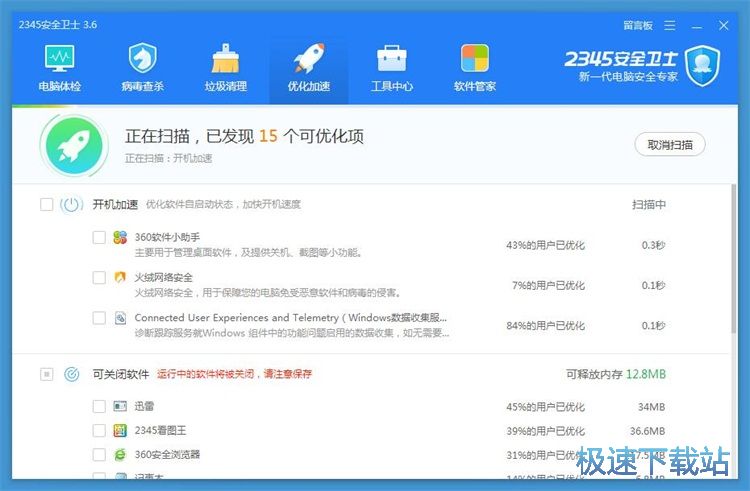Image resolution: width=750 pixels, height=491 pixels.
Task: Click the 扫描中 scanning status text
Action: pos(649,205)
